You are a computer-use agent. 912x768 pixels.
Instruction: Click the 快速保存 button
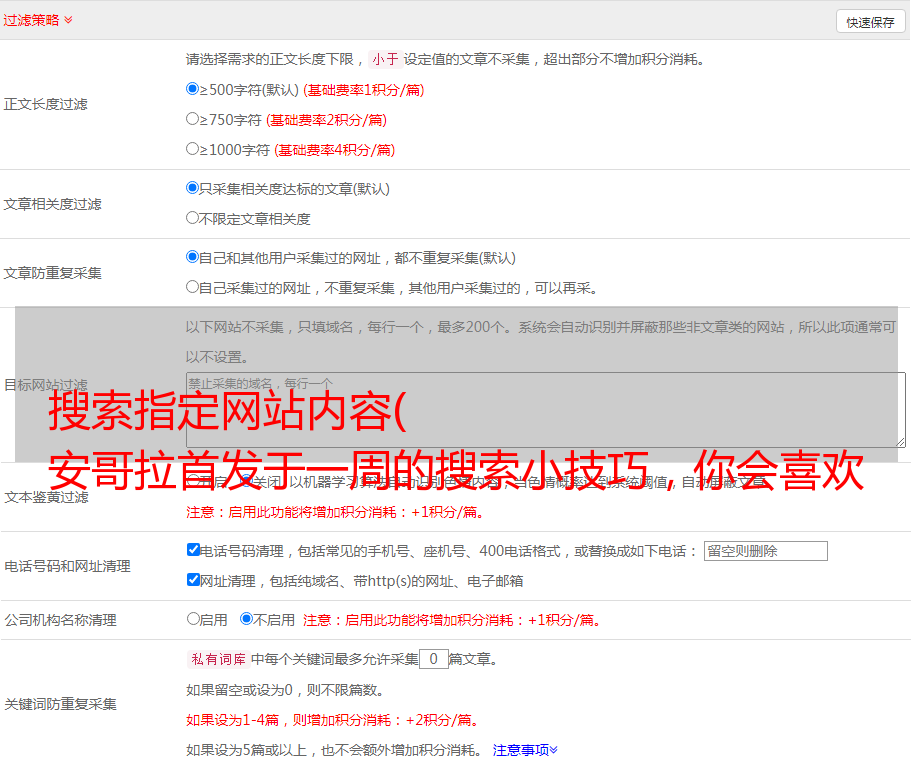click(x=870, y=22)
